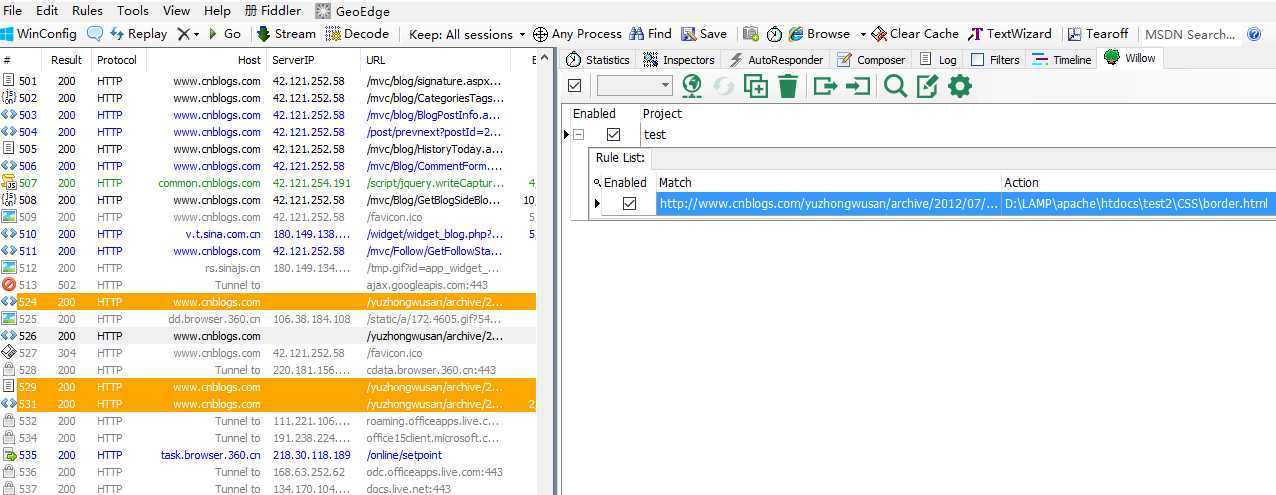Launch Browse in Internet Explorer
Image resolution: width=1276 pixels, height=495 pixels.
click(x=819, y=33)
